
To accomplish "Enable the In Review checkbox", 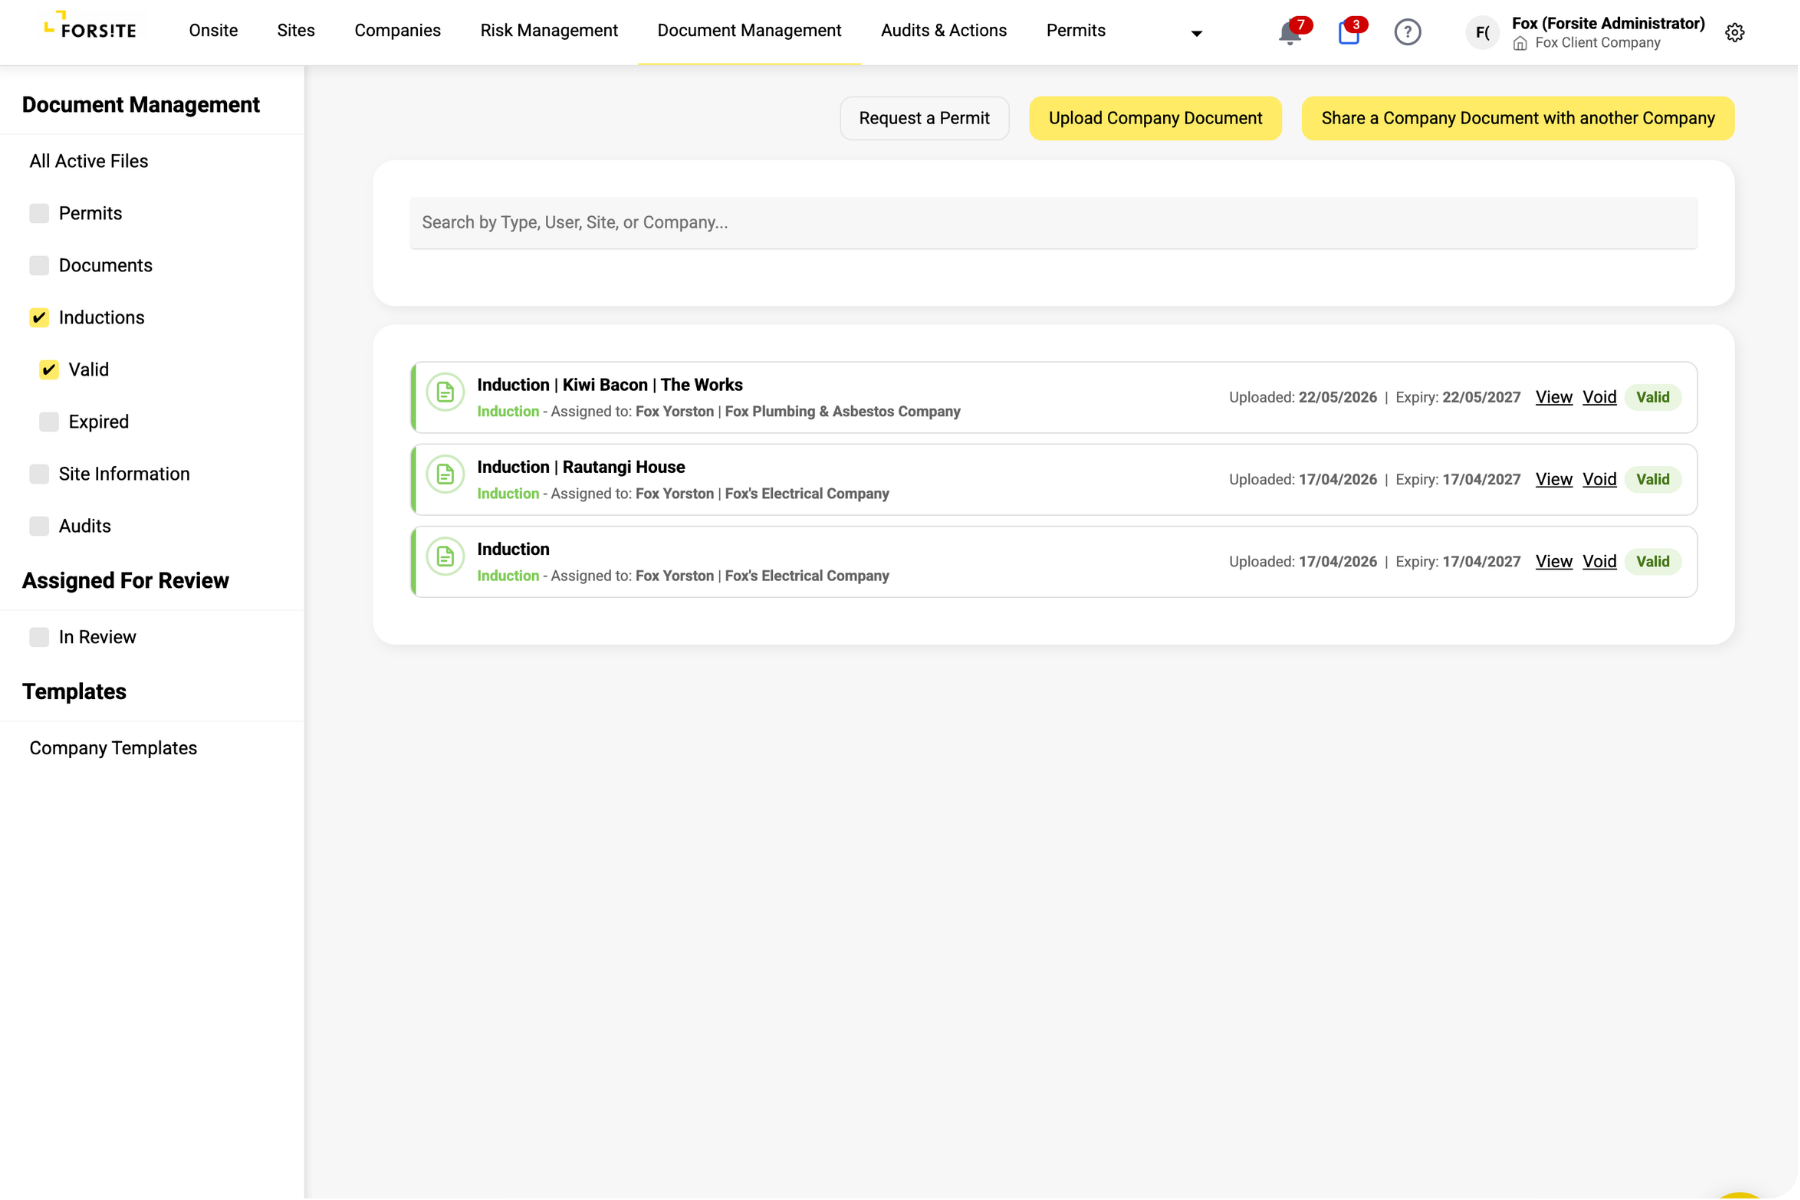I will pos(39,637).
